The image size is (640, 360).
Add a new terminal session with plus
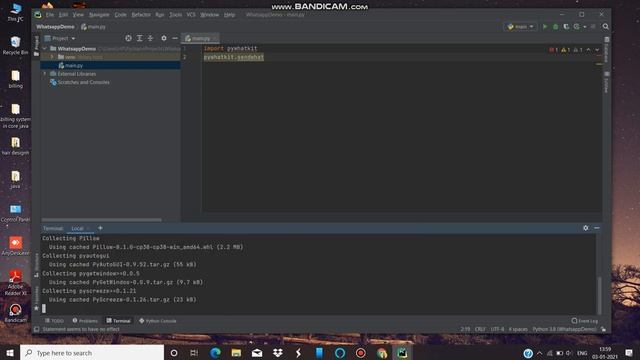click(100, 228)
